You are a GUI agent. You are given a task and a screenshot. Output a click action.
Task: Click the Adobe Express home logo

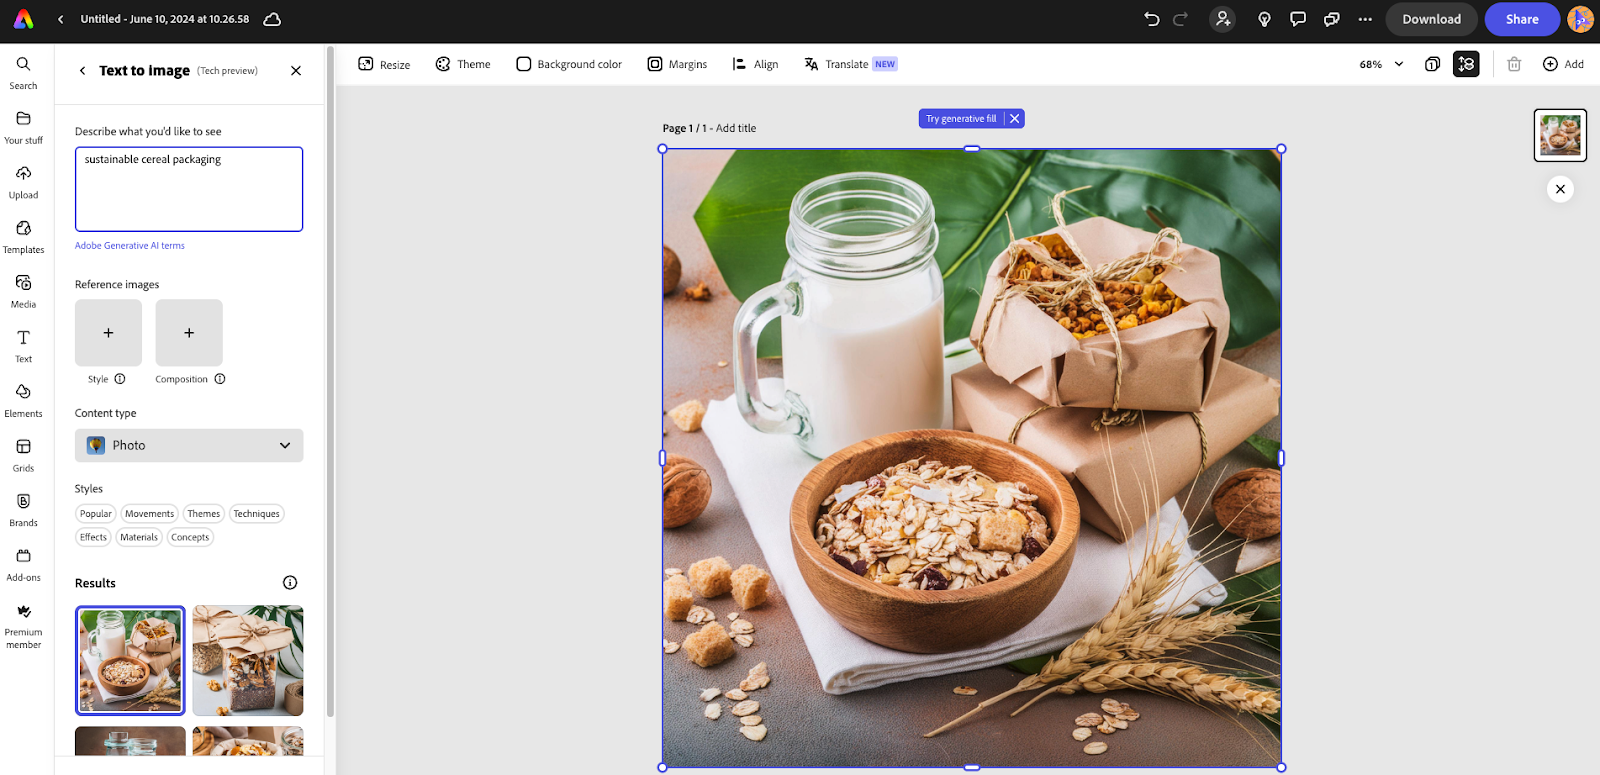tap(23, 19)
